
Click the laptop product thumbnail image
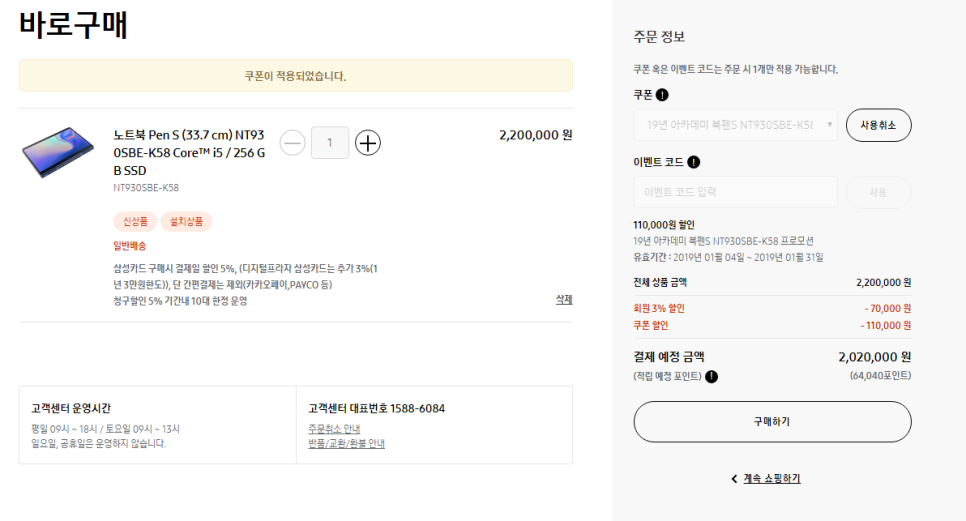[58, 152]
